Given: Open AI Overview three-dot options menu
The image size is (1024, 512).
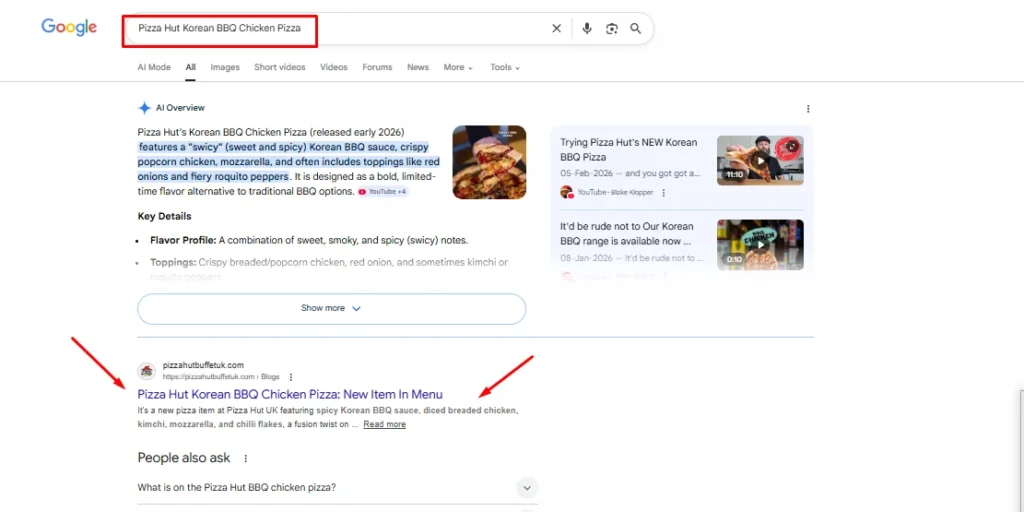Looking at the screenshot, I should point(808,109).
